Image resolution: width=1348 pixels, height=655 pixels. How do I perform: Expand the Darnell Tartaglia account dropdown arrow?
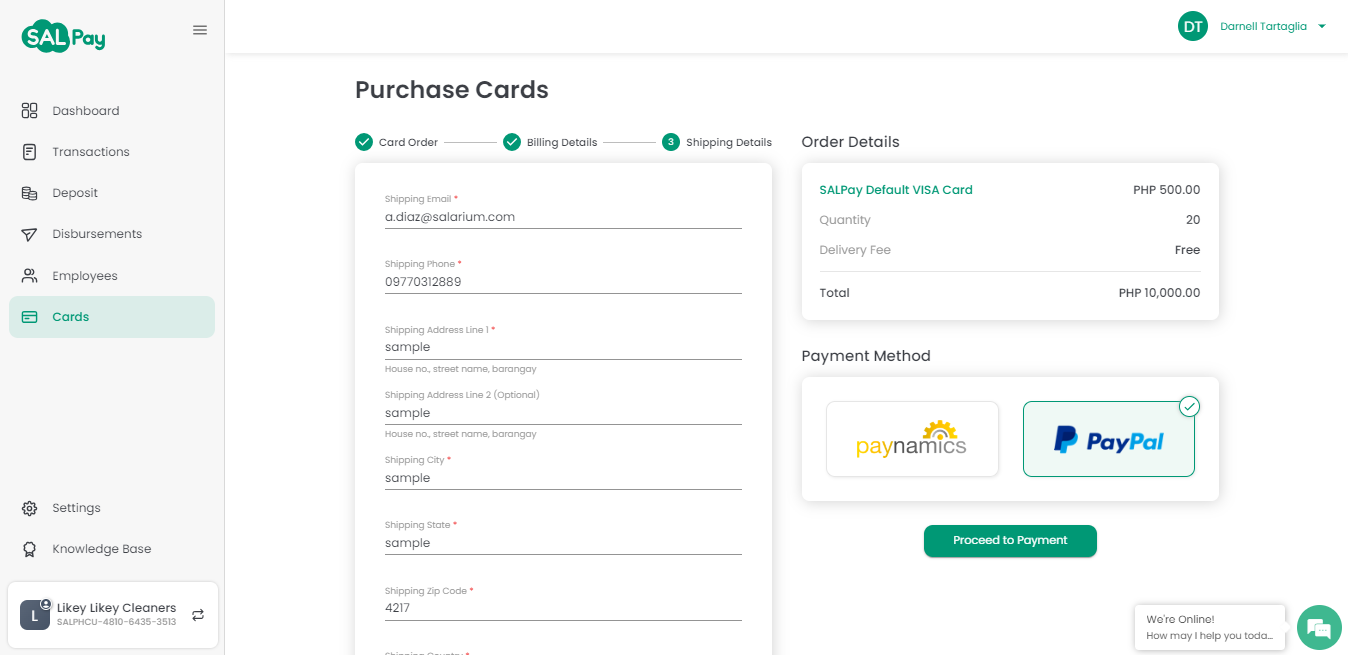click(1322, 27)
